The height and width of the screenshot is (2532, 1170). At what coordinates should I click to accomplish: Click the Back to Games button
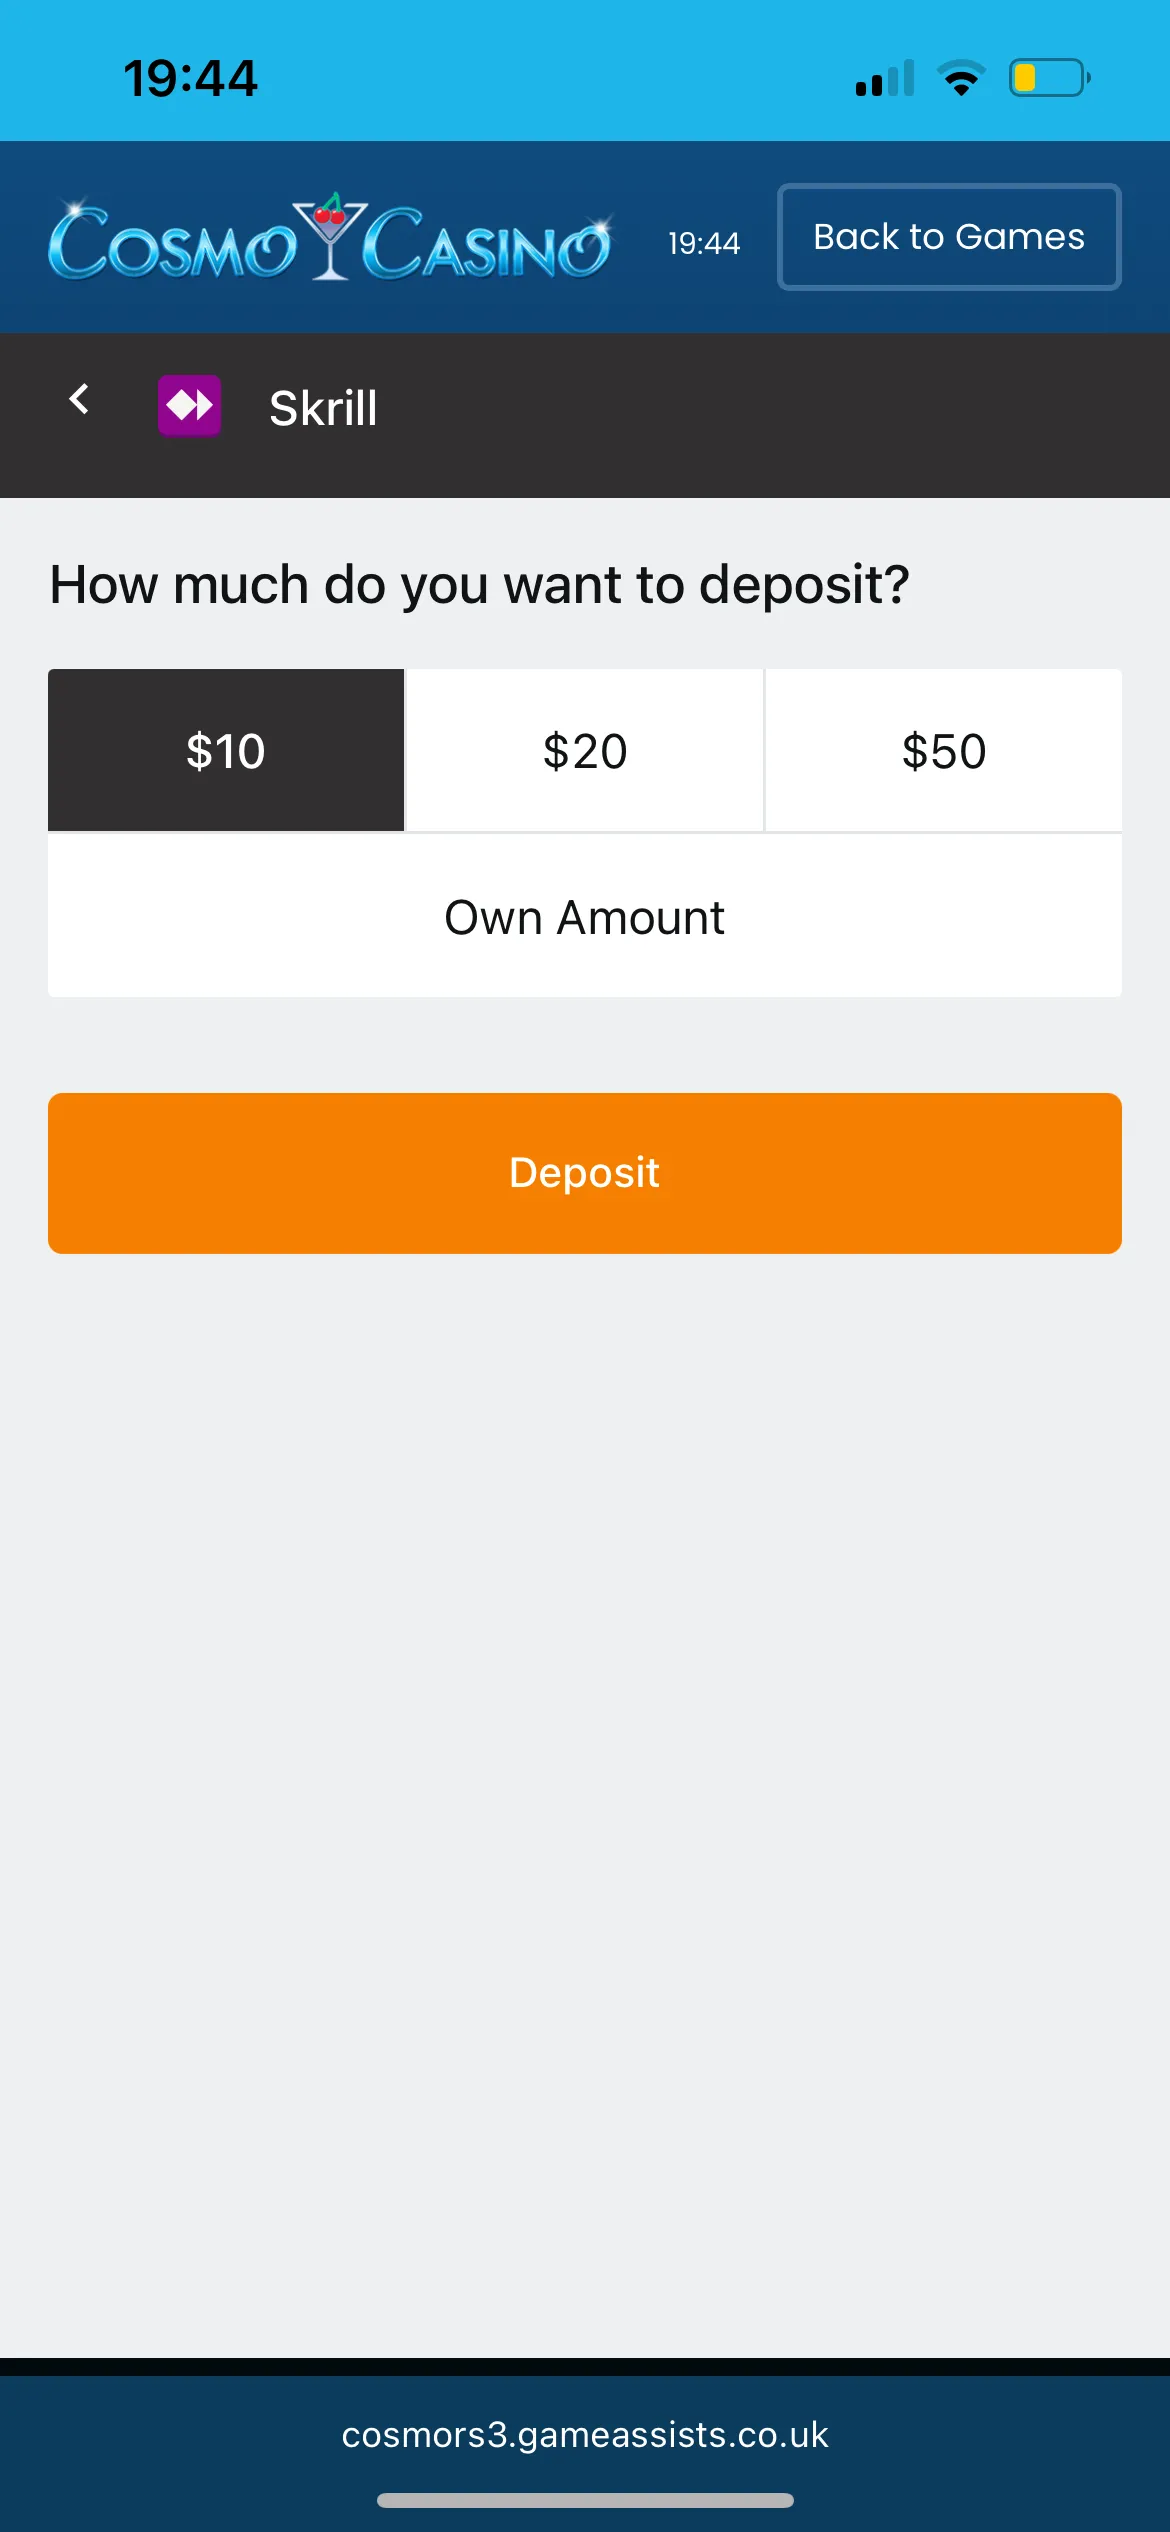[x=949, y=237]
